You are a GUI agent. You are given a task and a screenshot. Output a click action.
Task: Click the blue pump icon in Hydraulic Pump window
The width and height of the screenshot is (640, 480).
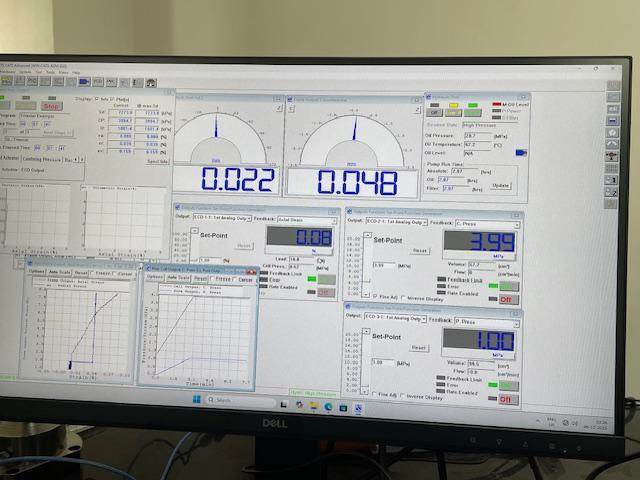click(x=521, y=153)
